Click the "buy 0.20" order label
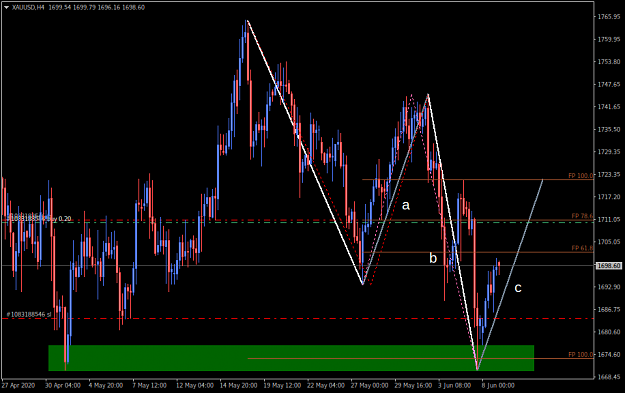Viewport: 625px width, 393px height. point(59,218)
